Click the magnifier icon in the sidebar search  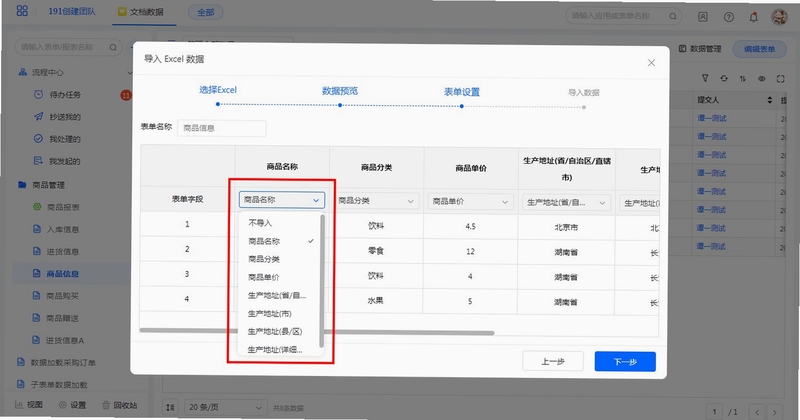pos(113,47)
